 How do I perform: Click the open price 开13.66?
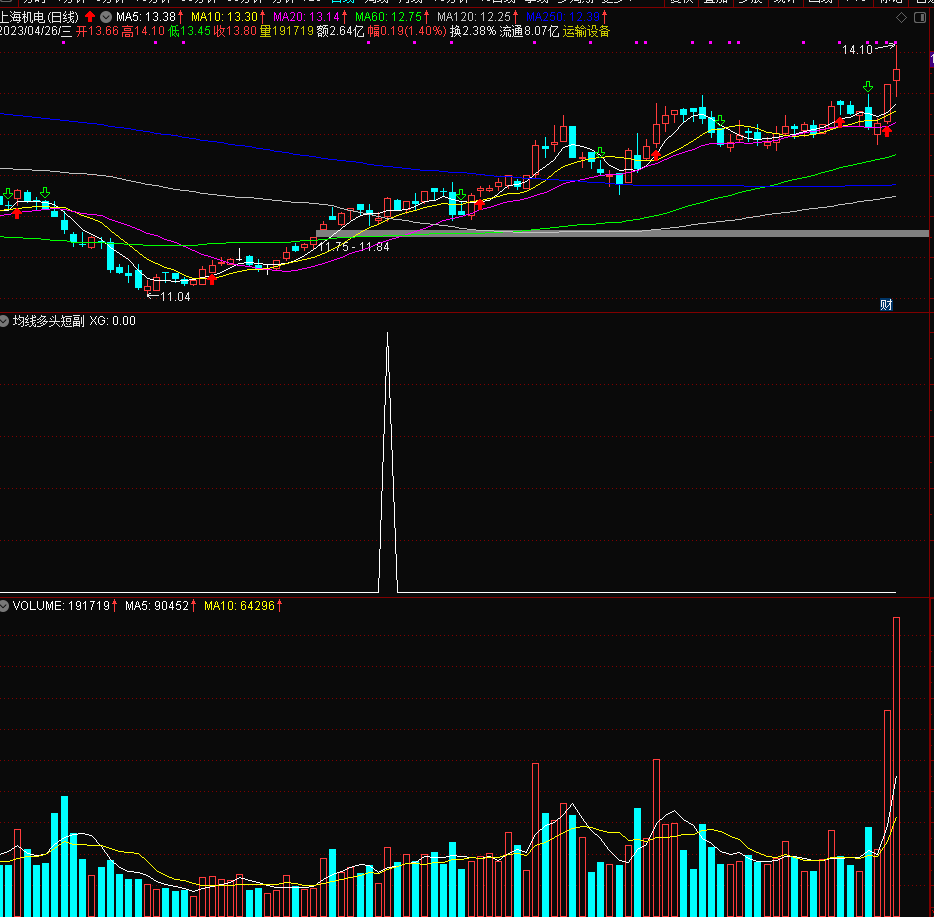pos(98,31)
